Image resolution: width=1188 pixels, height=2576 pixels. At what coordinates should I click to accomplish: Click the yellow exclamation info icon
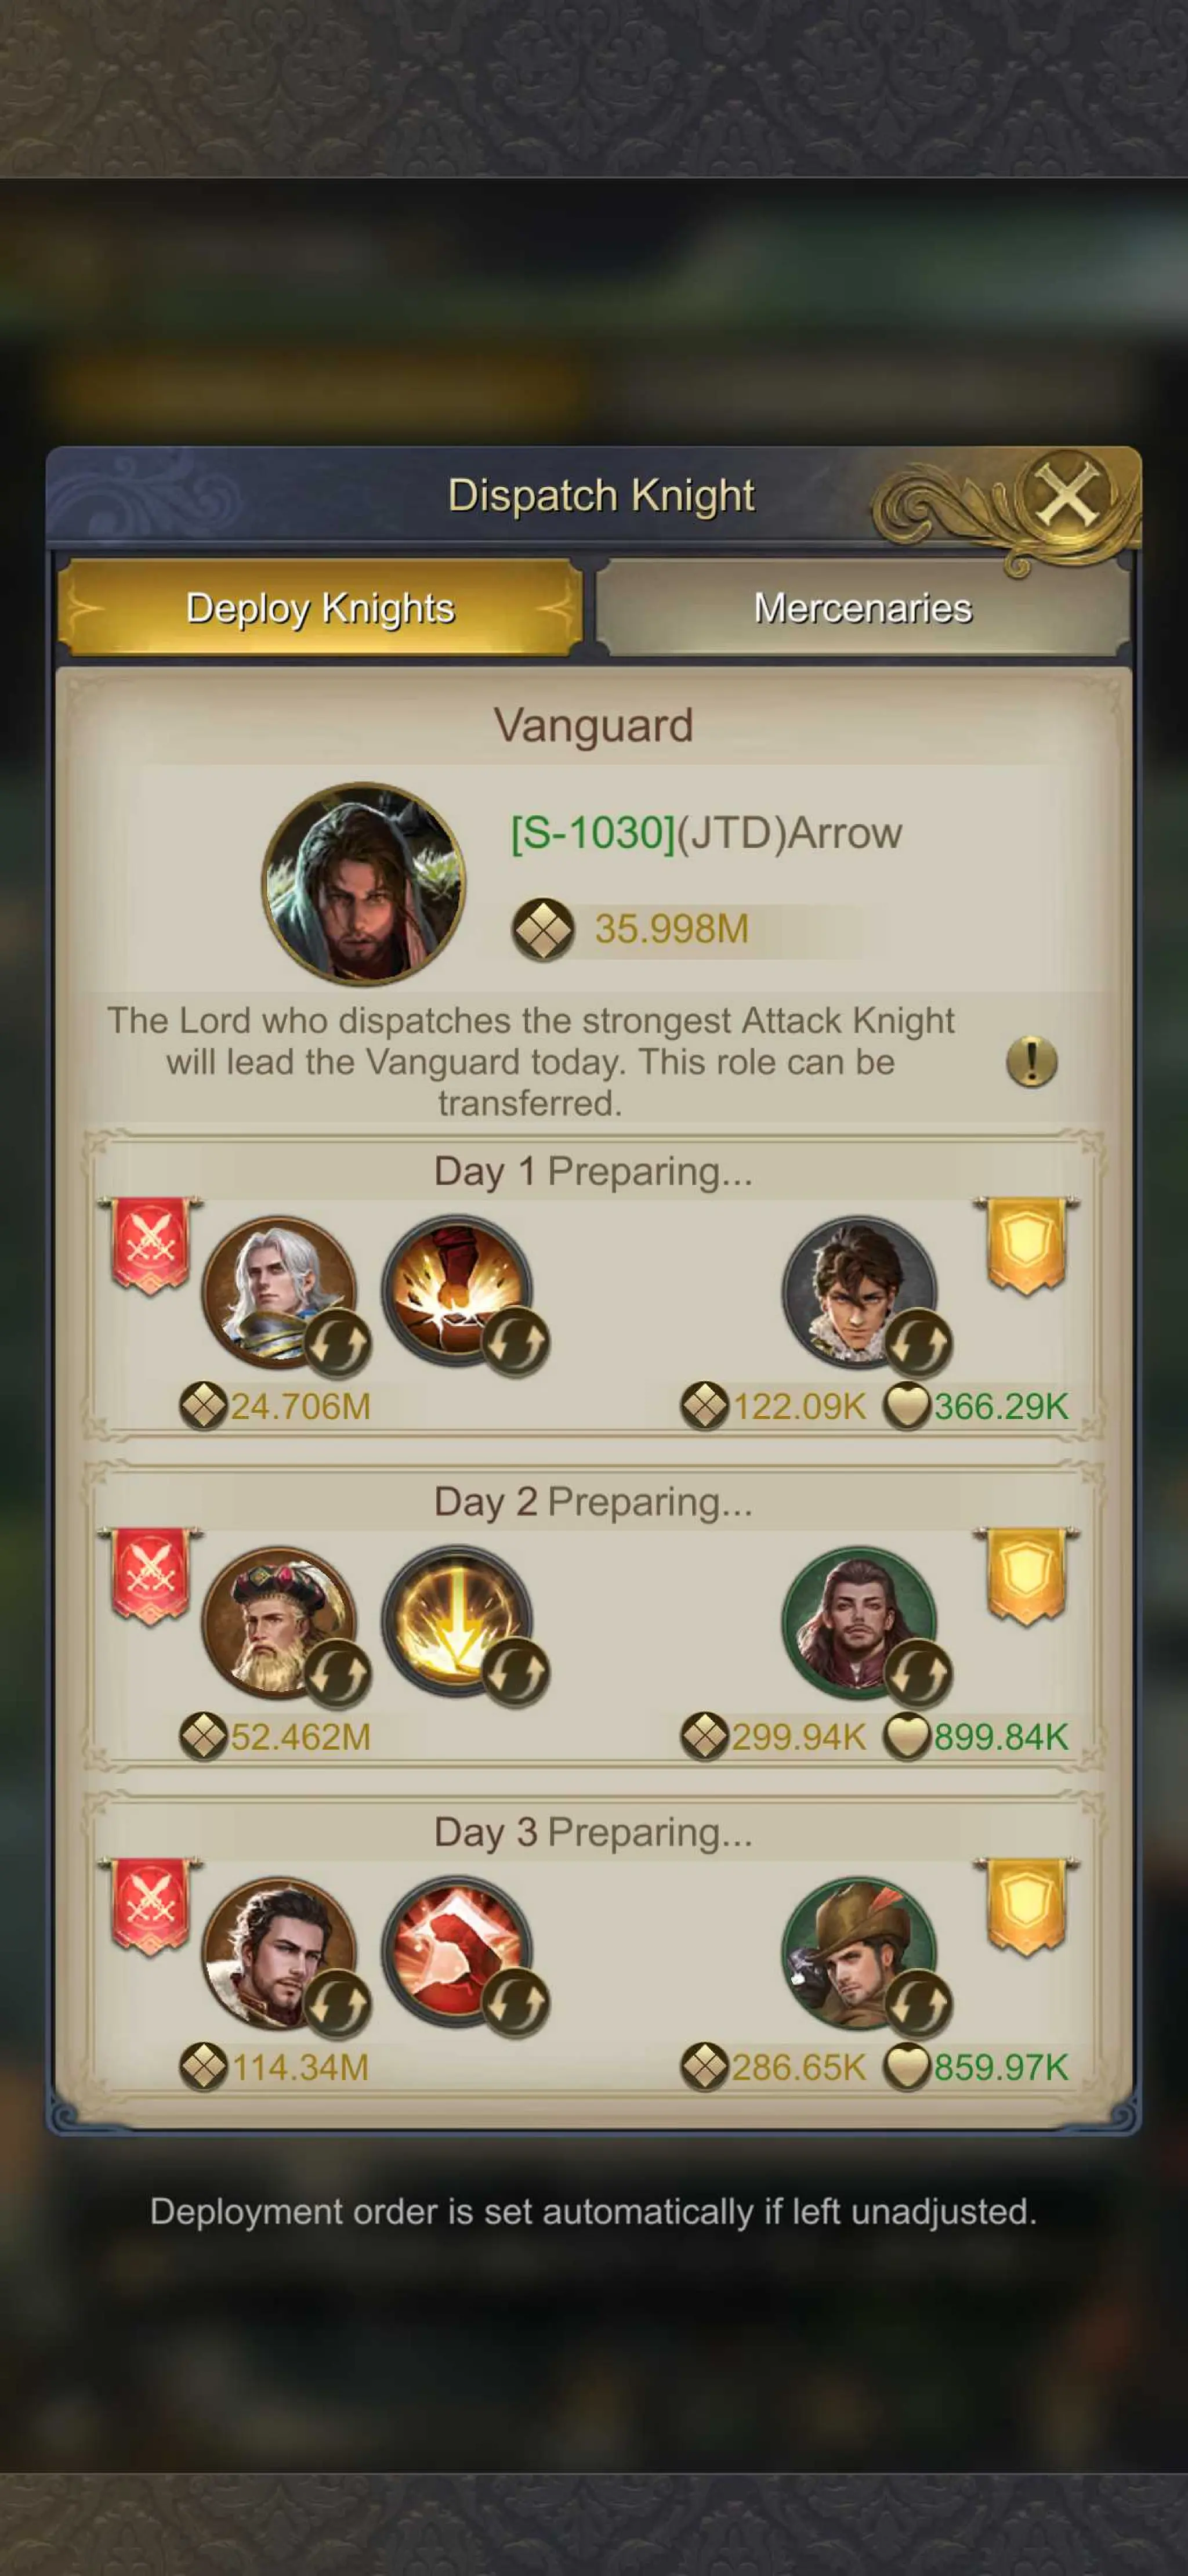[1031, 1061]
